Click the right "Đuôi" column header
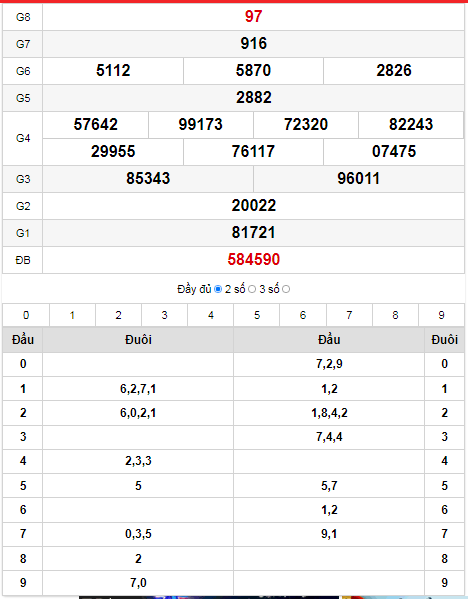468x599 pixels. tap(444, 340)
